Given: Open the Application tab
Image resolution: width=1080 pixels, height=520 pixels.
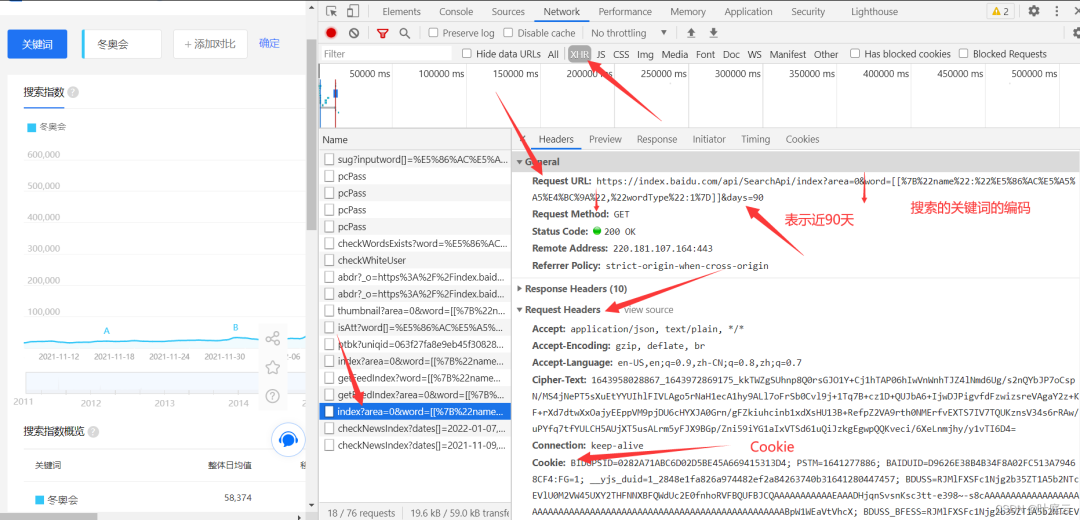Looking at the screenshot, I should click(748, 11).
